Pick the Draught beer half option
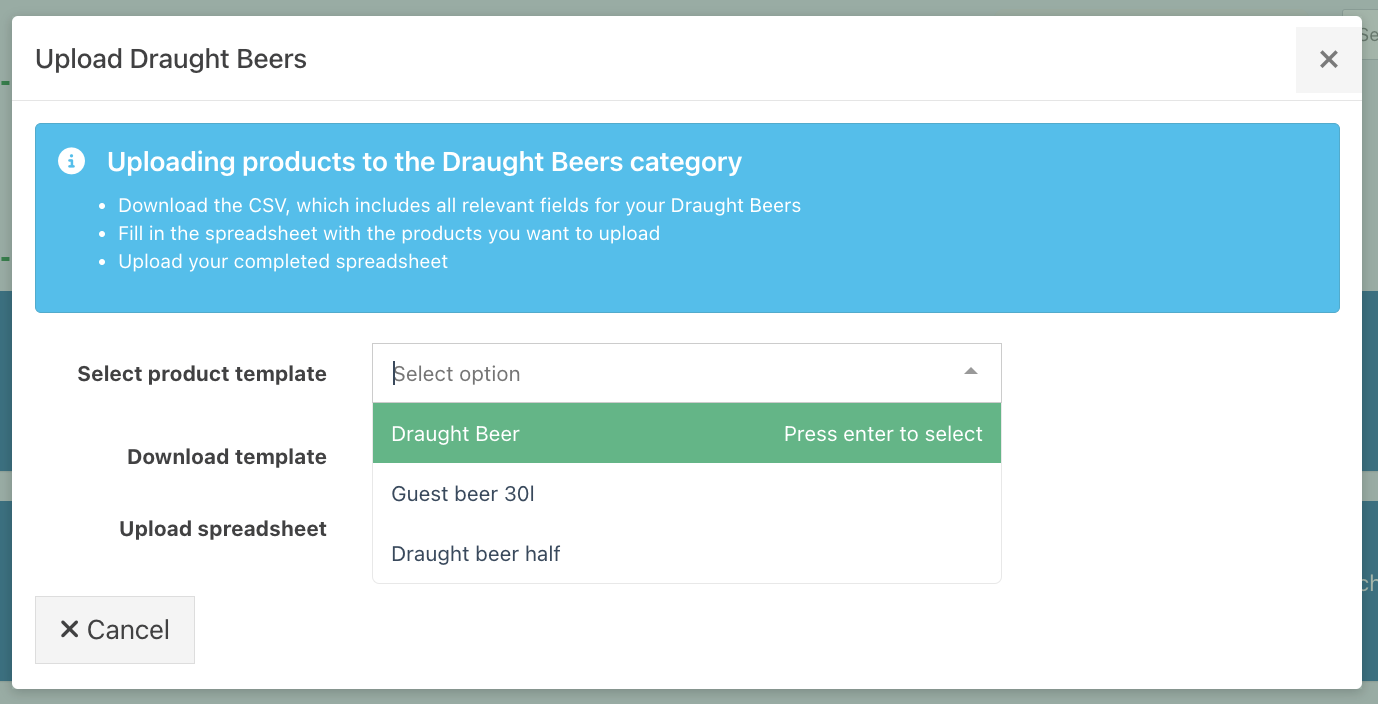Screen dimensions: 1378x704 coord(476,554)
